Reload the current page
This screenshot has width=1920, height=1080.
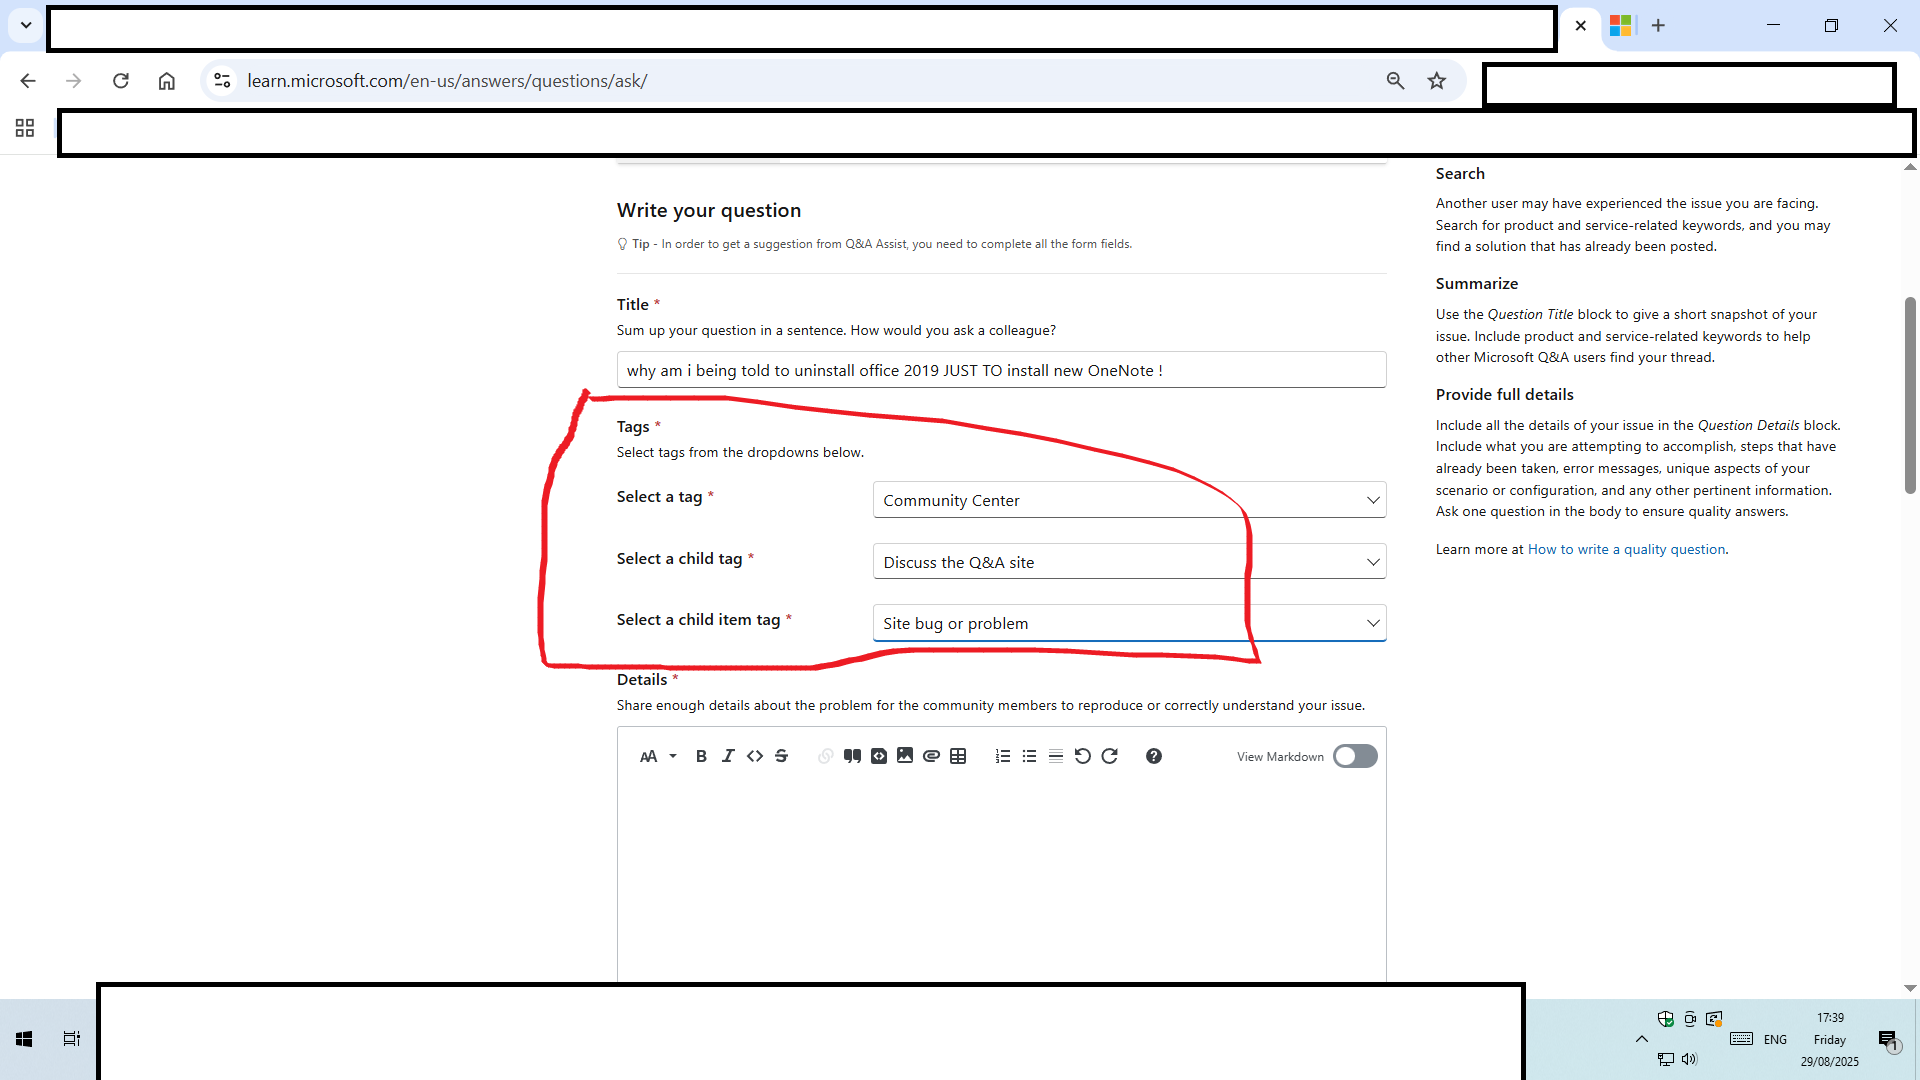(x=121, y=81)
